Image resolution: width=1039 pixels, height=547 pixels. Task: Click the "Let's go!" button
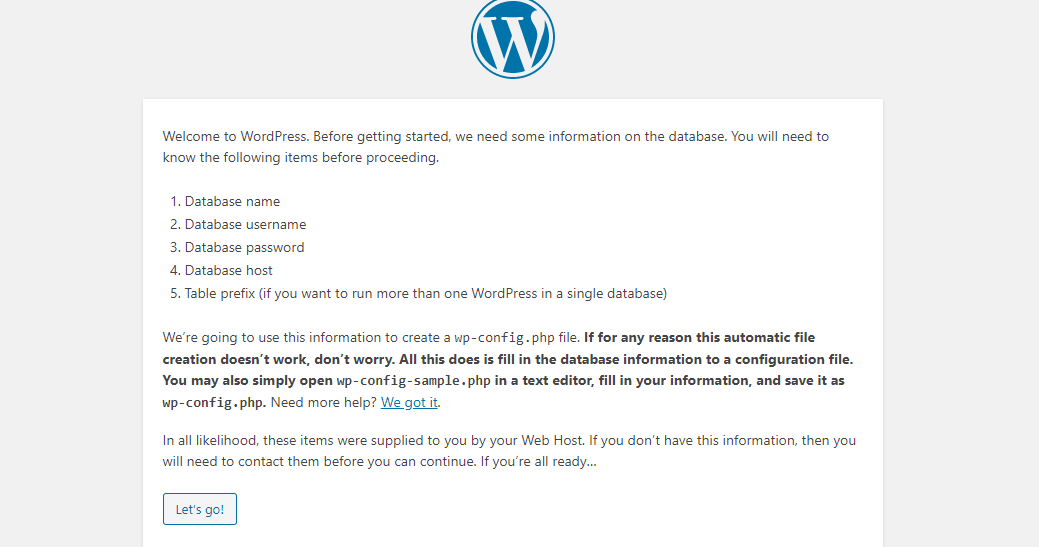tap(199, 509)
